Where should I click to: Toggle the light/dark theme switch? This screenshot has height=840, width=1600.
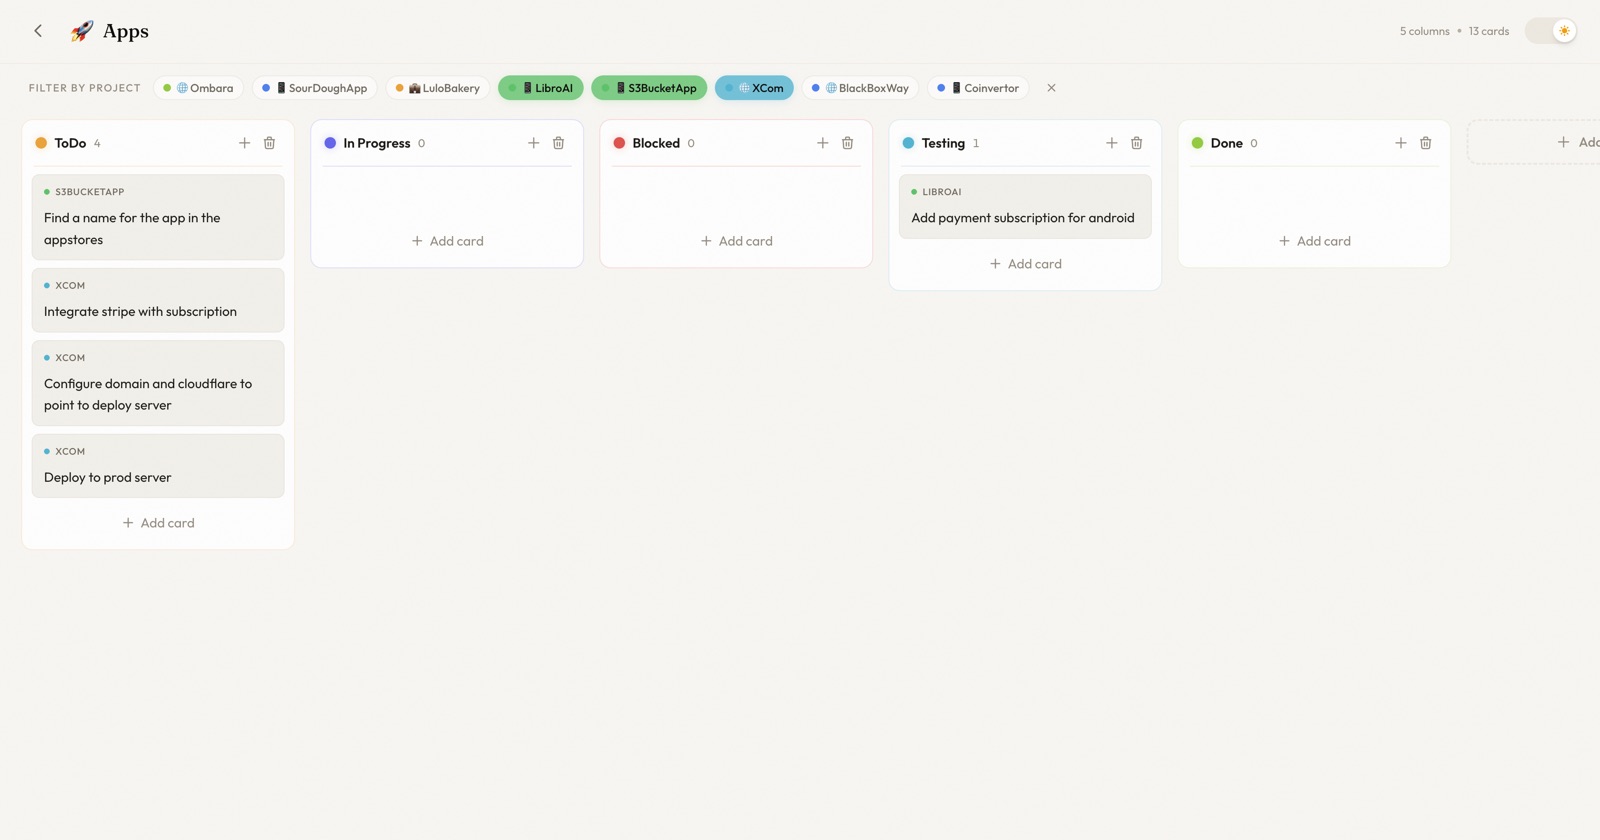pos(1551,31)
